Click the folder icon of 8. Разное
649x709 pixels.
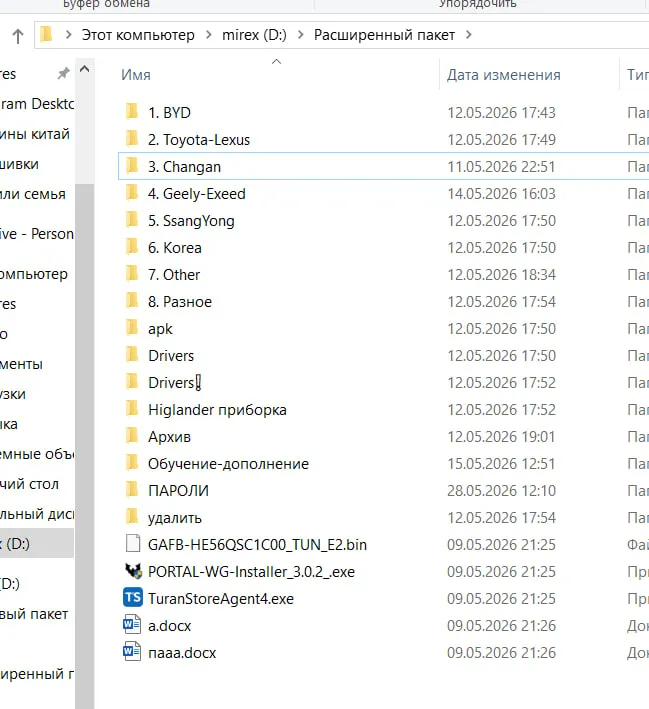pos(132,301)
